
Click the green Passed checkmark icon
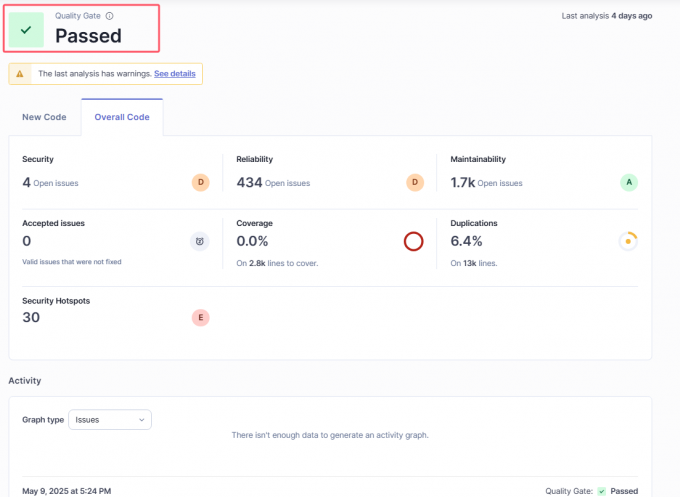tap(26, 30)
